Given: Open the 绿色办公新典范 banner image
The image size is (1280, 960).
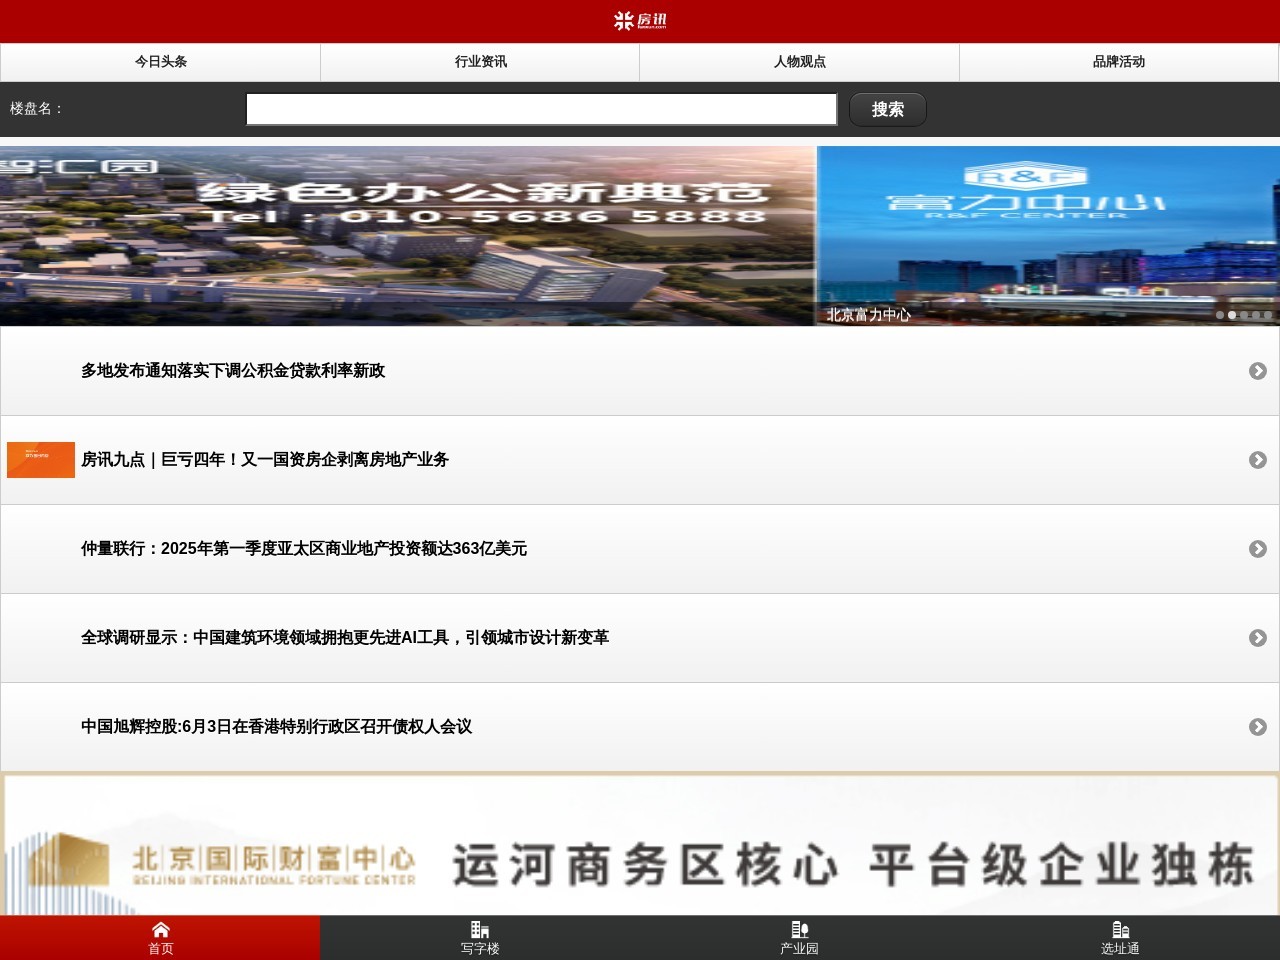Looking at the screenshot, I should pyautogui.click(x=408, y=236).
